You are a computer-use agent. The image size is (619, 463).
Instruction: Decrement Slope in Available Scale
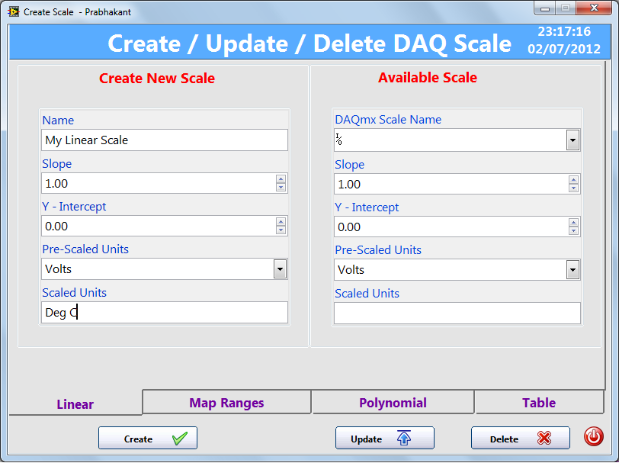pyautogui.click(x=574, y=189)
